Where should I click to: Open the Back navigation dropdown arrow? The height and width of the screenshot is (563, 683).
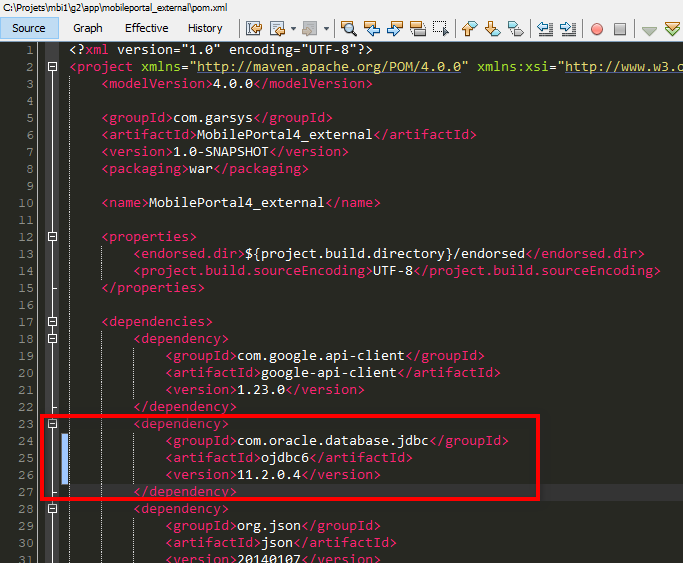click(x=294, y=29)
